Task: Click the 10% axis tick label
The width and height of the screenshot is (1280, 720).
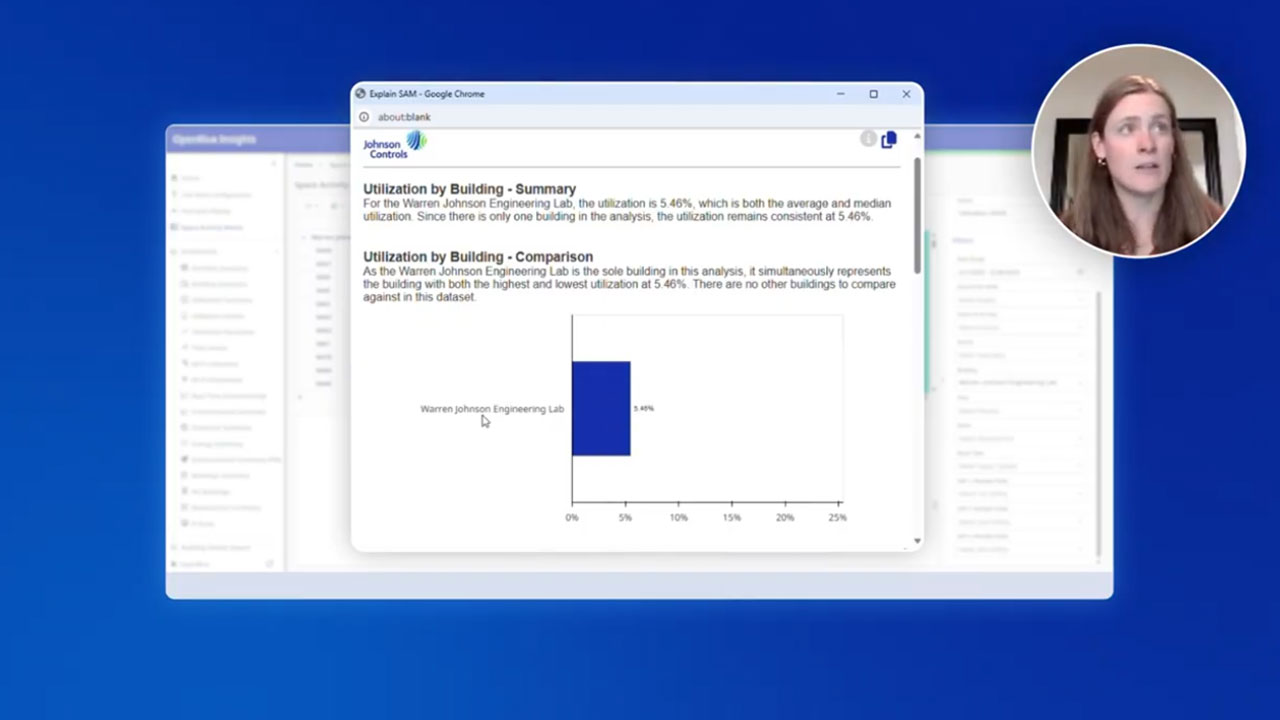Action: (678, 518)
